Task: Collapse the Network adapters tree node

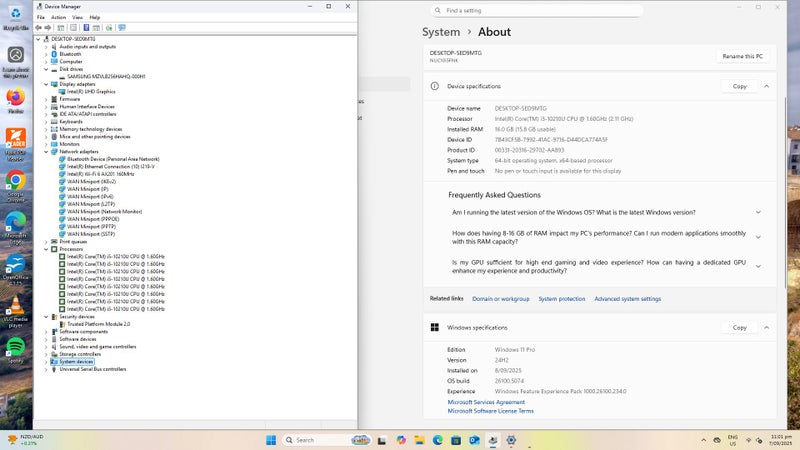Action: [x=46, y=151]
